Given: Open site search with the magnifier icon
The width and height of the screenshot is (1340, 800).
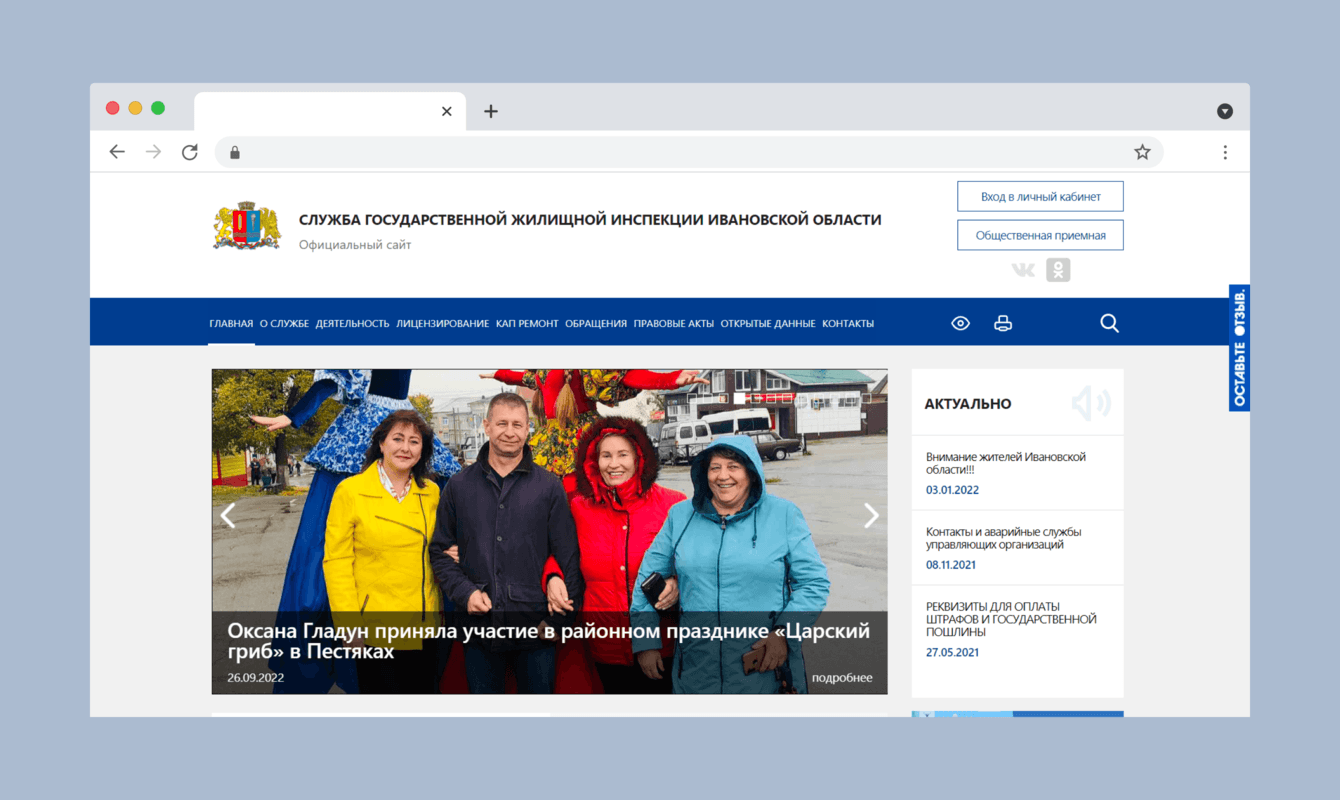Looking at the screenshot, I should pyautogui.click(x=1109, y=323).
